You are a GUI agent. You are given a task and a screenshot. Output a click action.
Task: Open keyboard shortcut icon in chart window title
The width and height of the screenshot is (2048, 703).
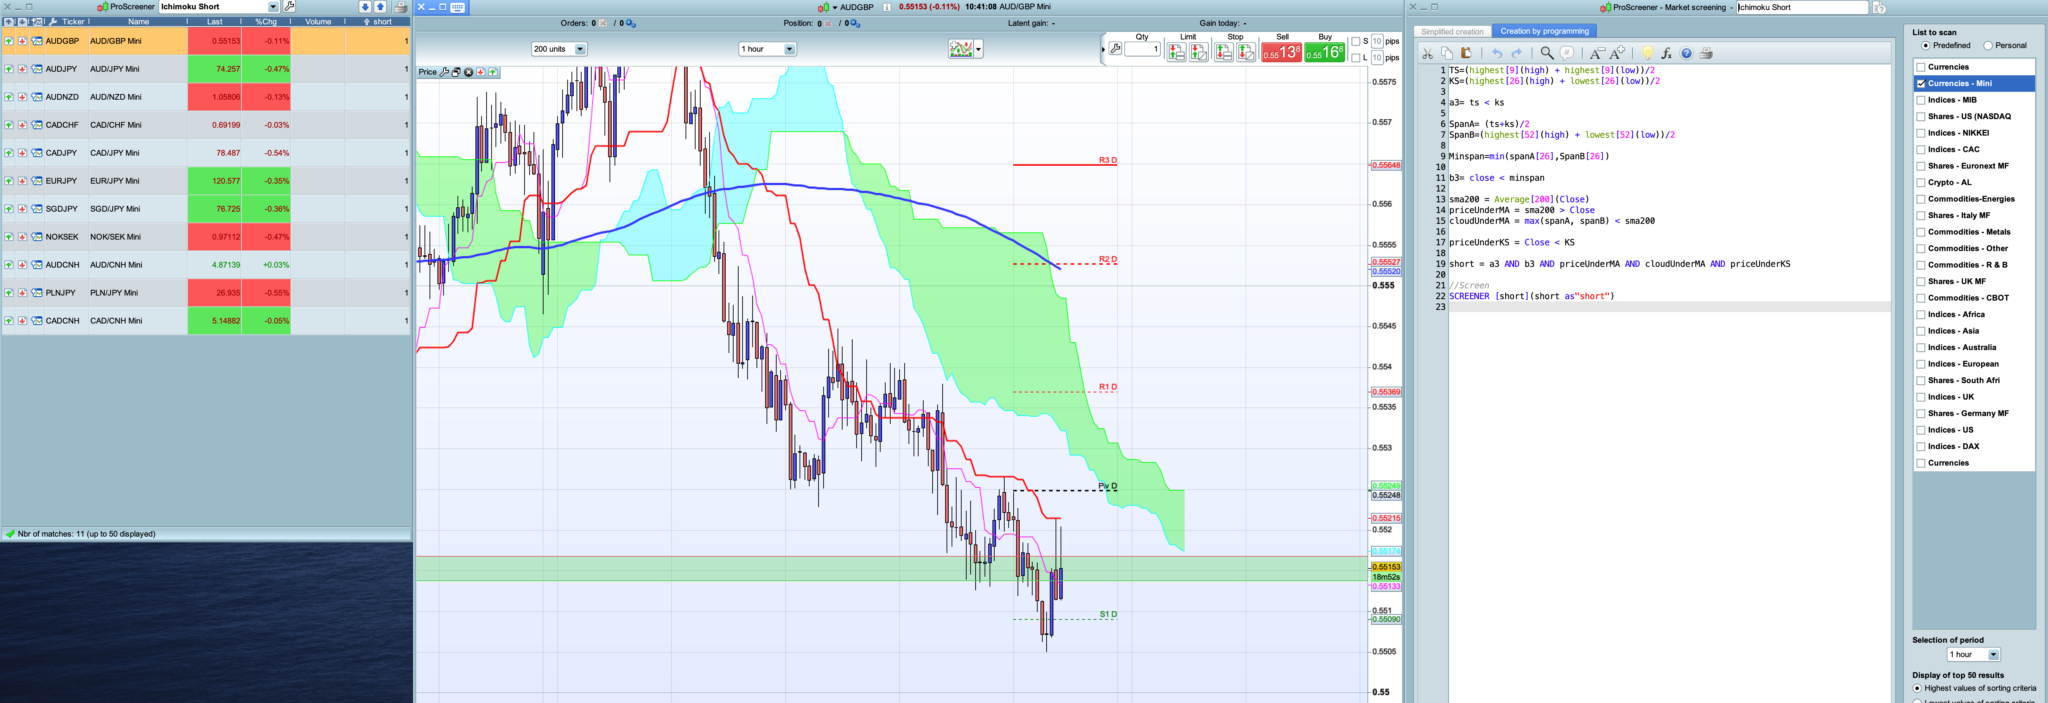[x=457, y=7]
